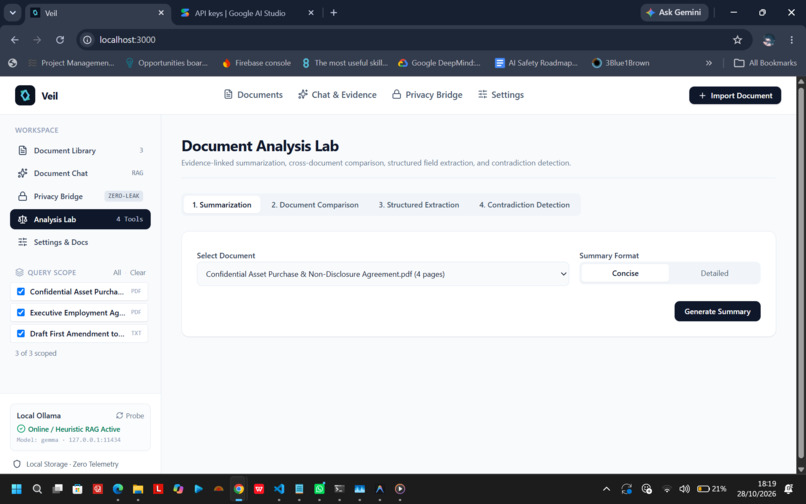Open File Explorer from the taskbar
Image resolution: width=806 pixels, height=504 pixels.
click(138, 489)
